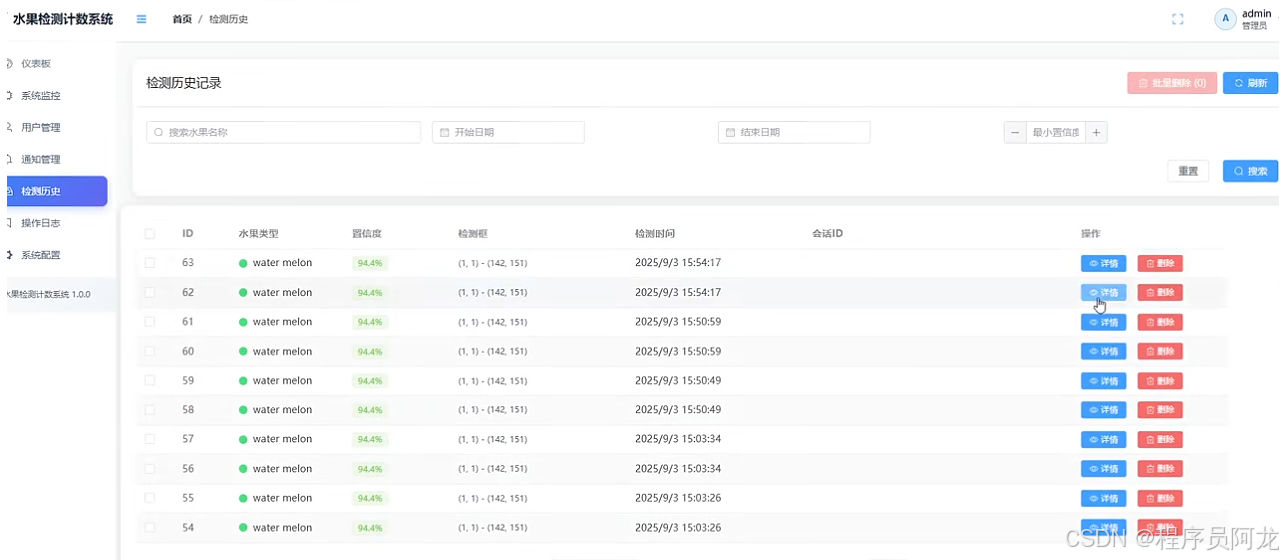This screenshot has width=1283, height=560.
Task: Toggle fullscreen mode icon
Action: (1178, 19)
